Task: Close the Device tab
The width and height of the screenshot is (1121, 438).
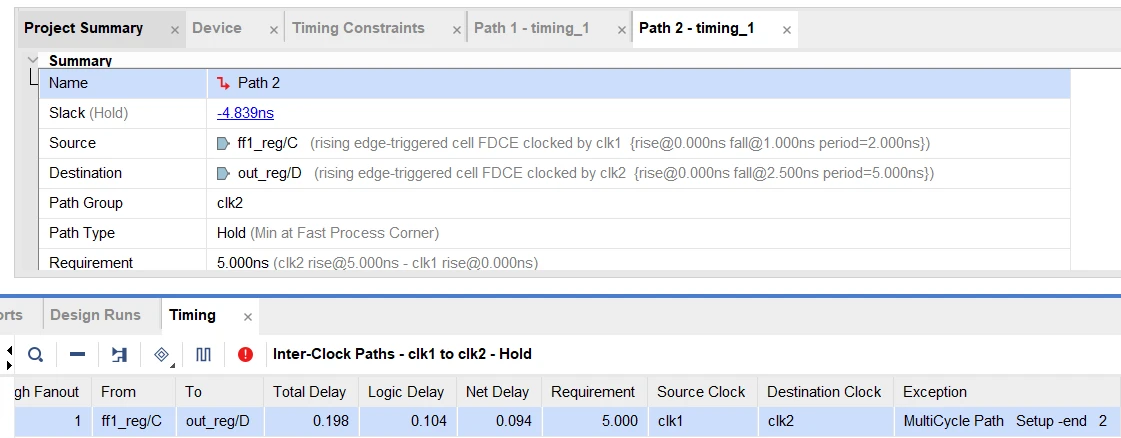Action: point(274,30)
